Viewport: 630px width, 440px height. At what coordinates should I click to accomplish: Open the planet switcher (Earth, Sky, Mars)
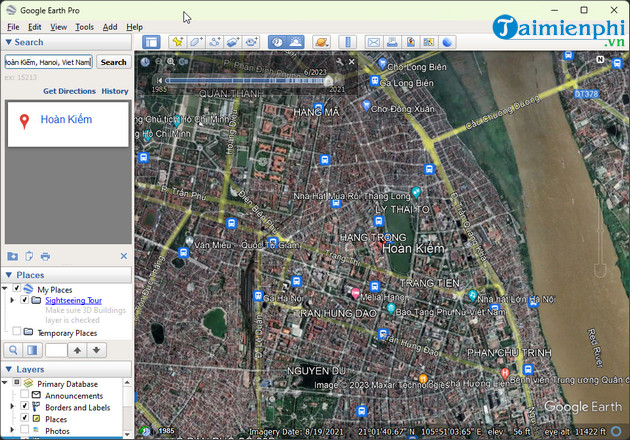(321, 42)
